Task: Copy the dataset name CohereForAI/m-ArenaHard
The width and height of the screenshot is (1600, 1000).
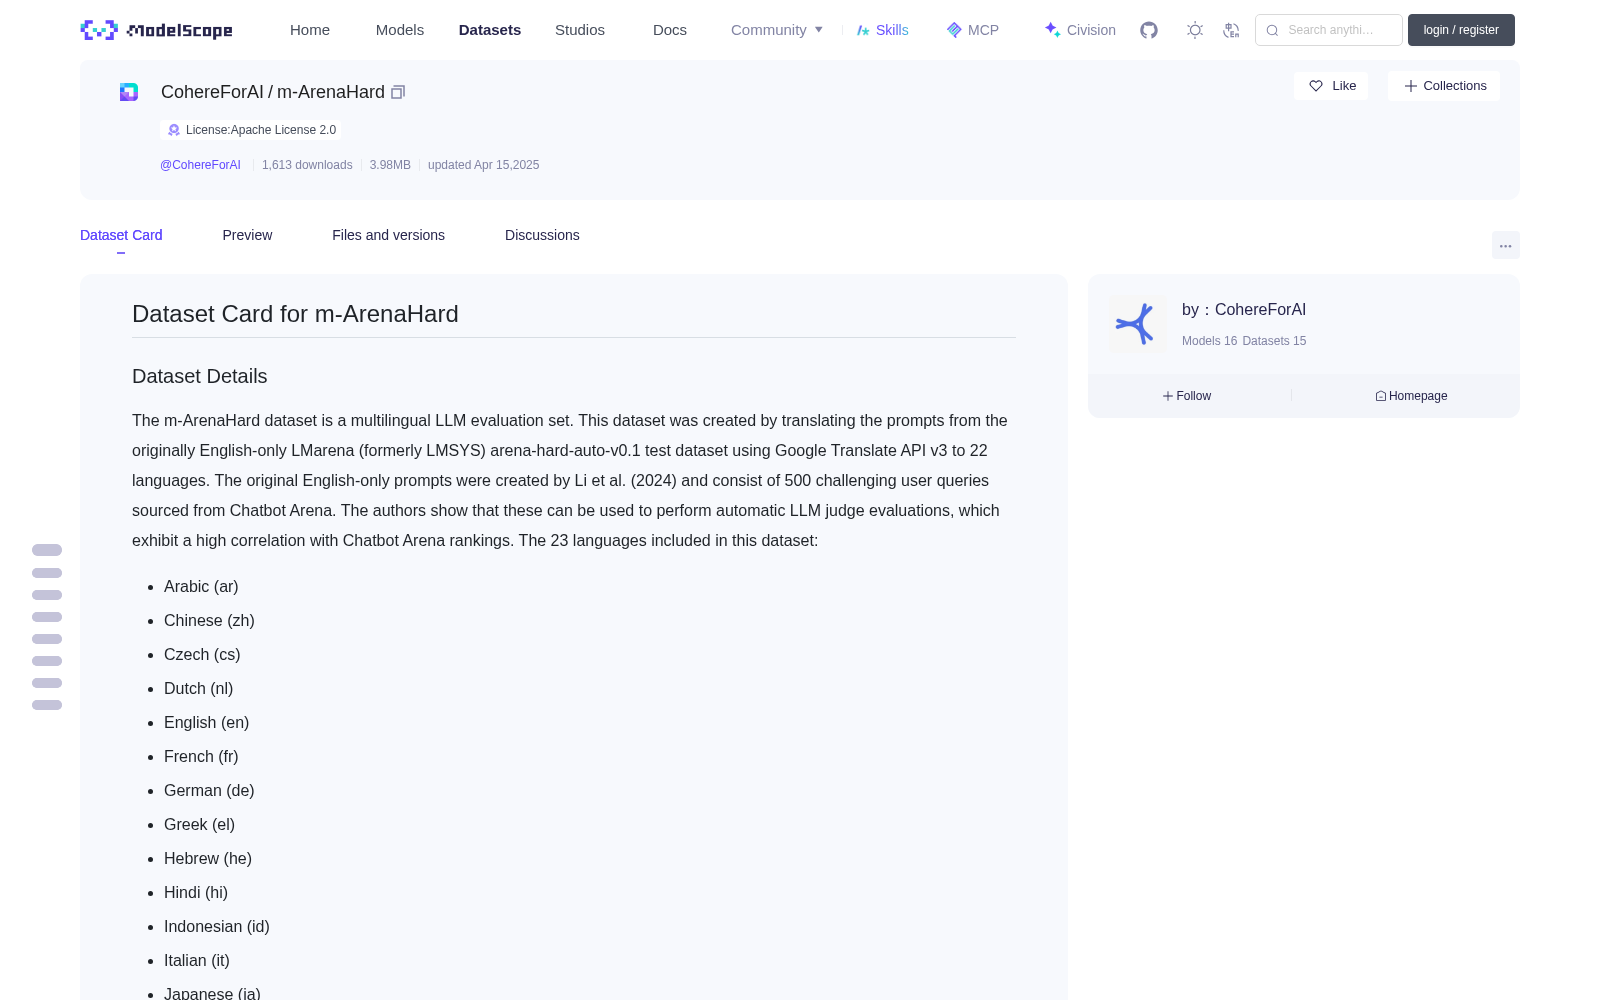Action: click(398, 92)
